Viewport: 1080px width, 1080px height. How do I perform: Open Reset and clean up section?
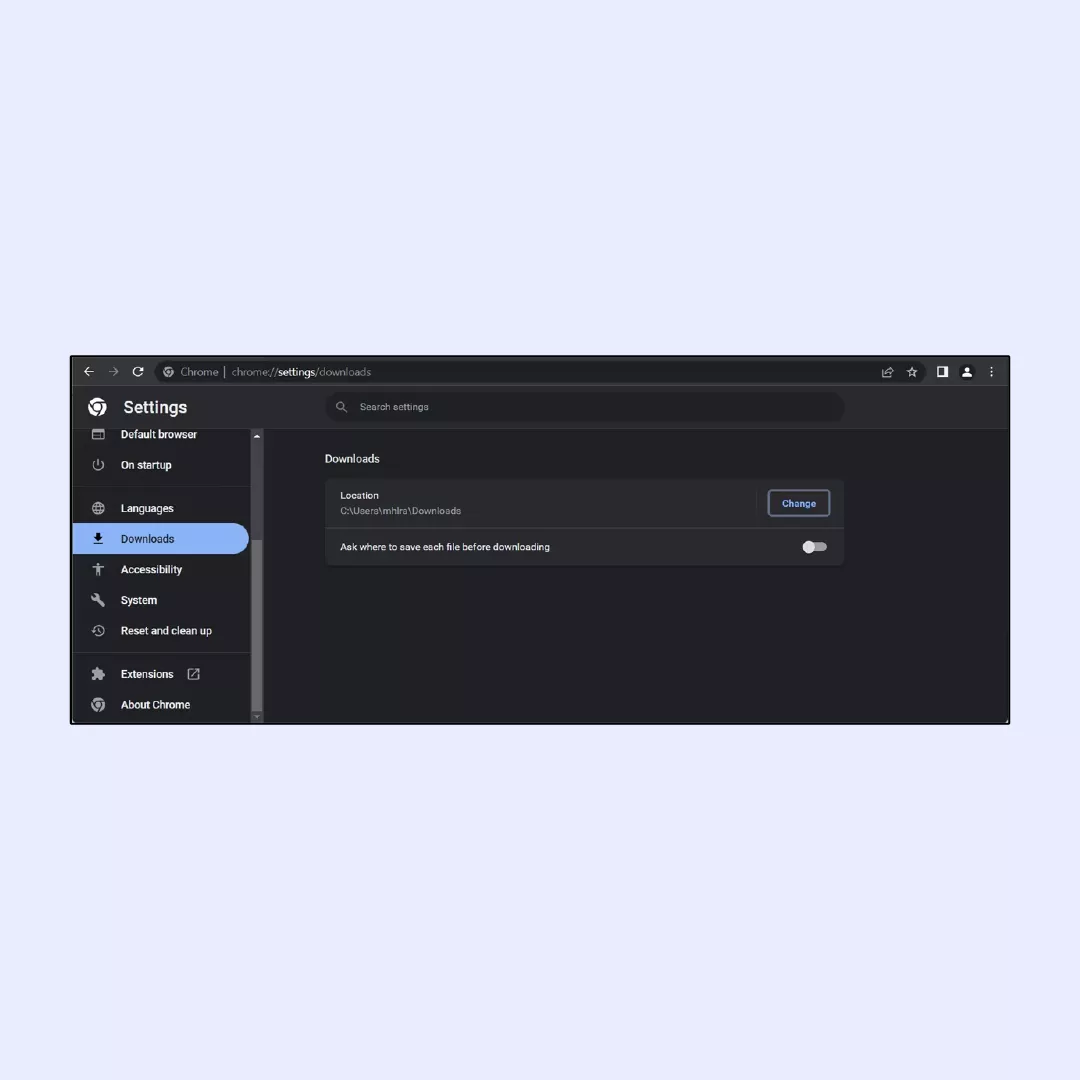162,631
